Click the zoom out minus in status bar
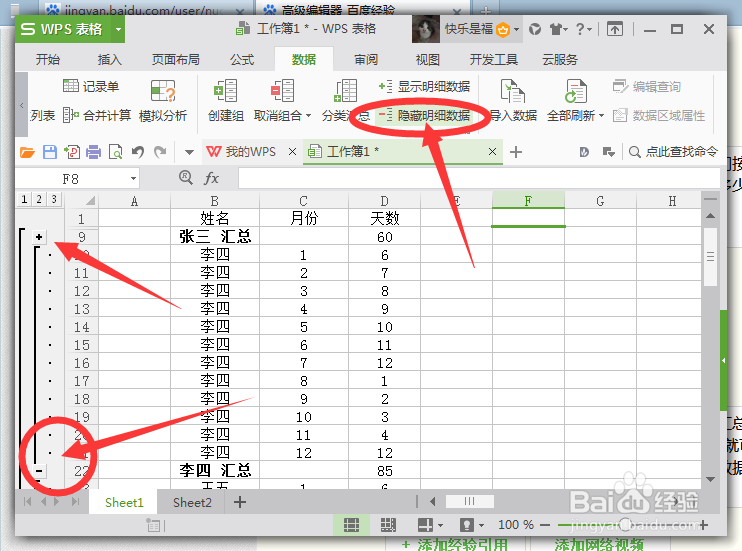Screen dimensions: 742x551 point(545,525)
